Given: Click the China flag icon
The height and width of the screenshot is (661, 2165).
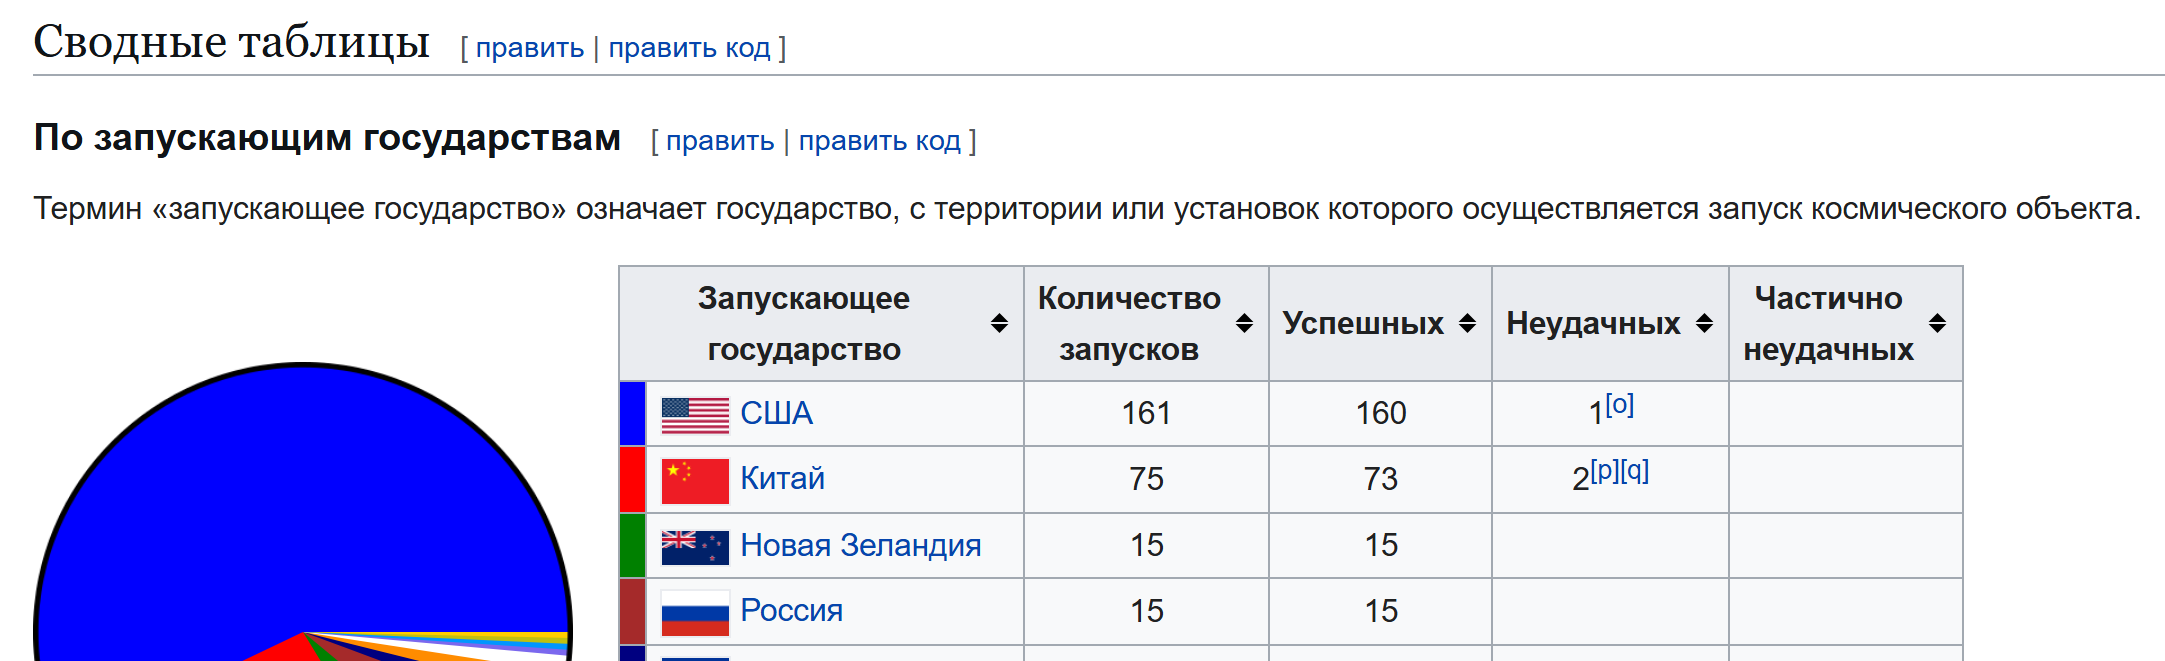Looking at the screenshot, I should click(x=695, y=480).
